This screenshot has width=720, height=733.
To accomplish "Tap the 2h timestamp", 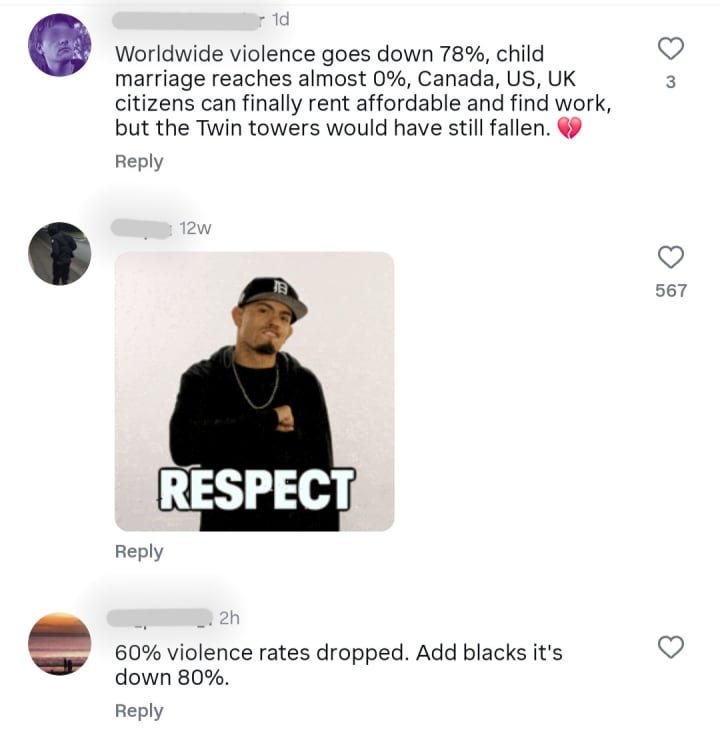I will click(229, 618).
